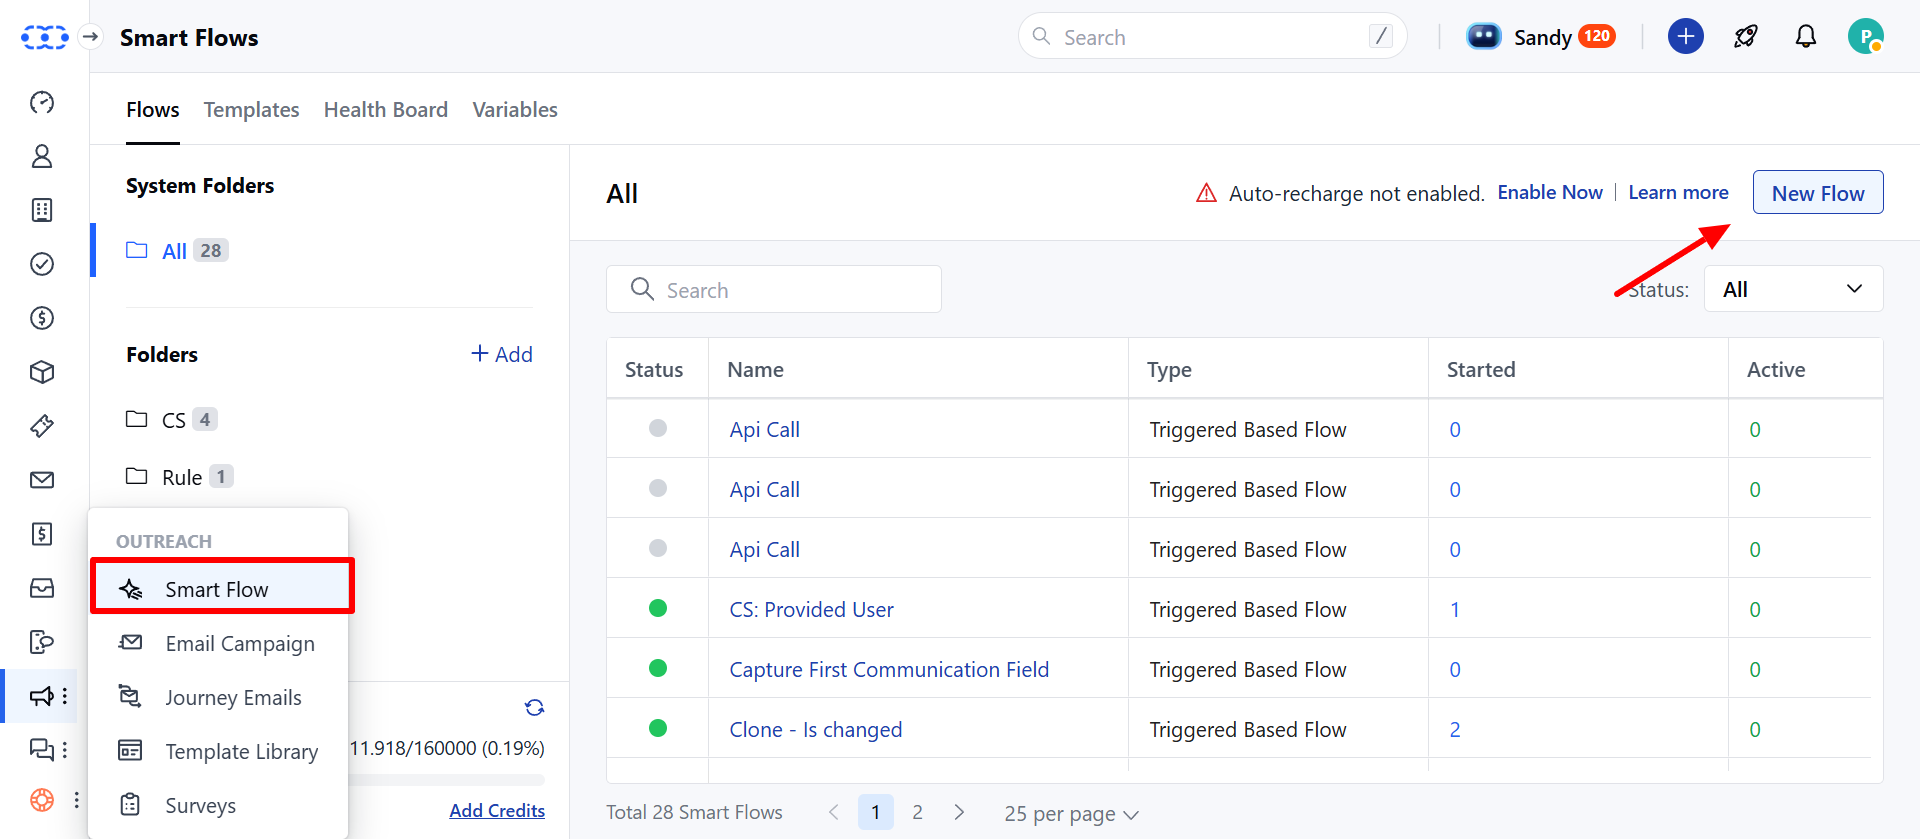Viewport: 1920px width, 839px height.
Task: Open the envelope email sidebar icon
Action: point(42,480)
